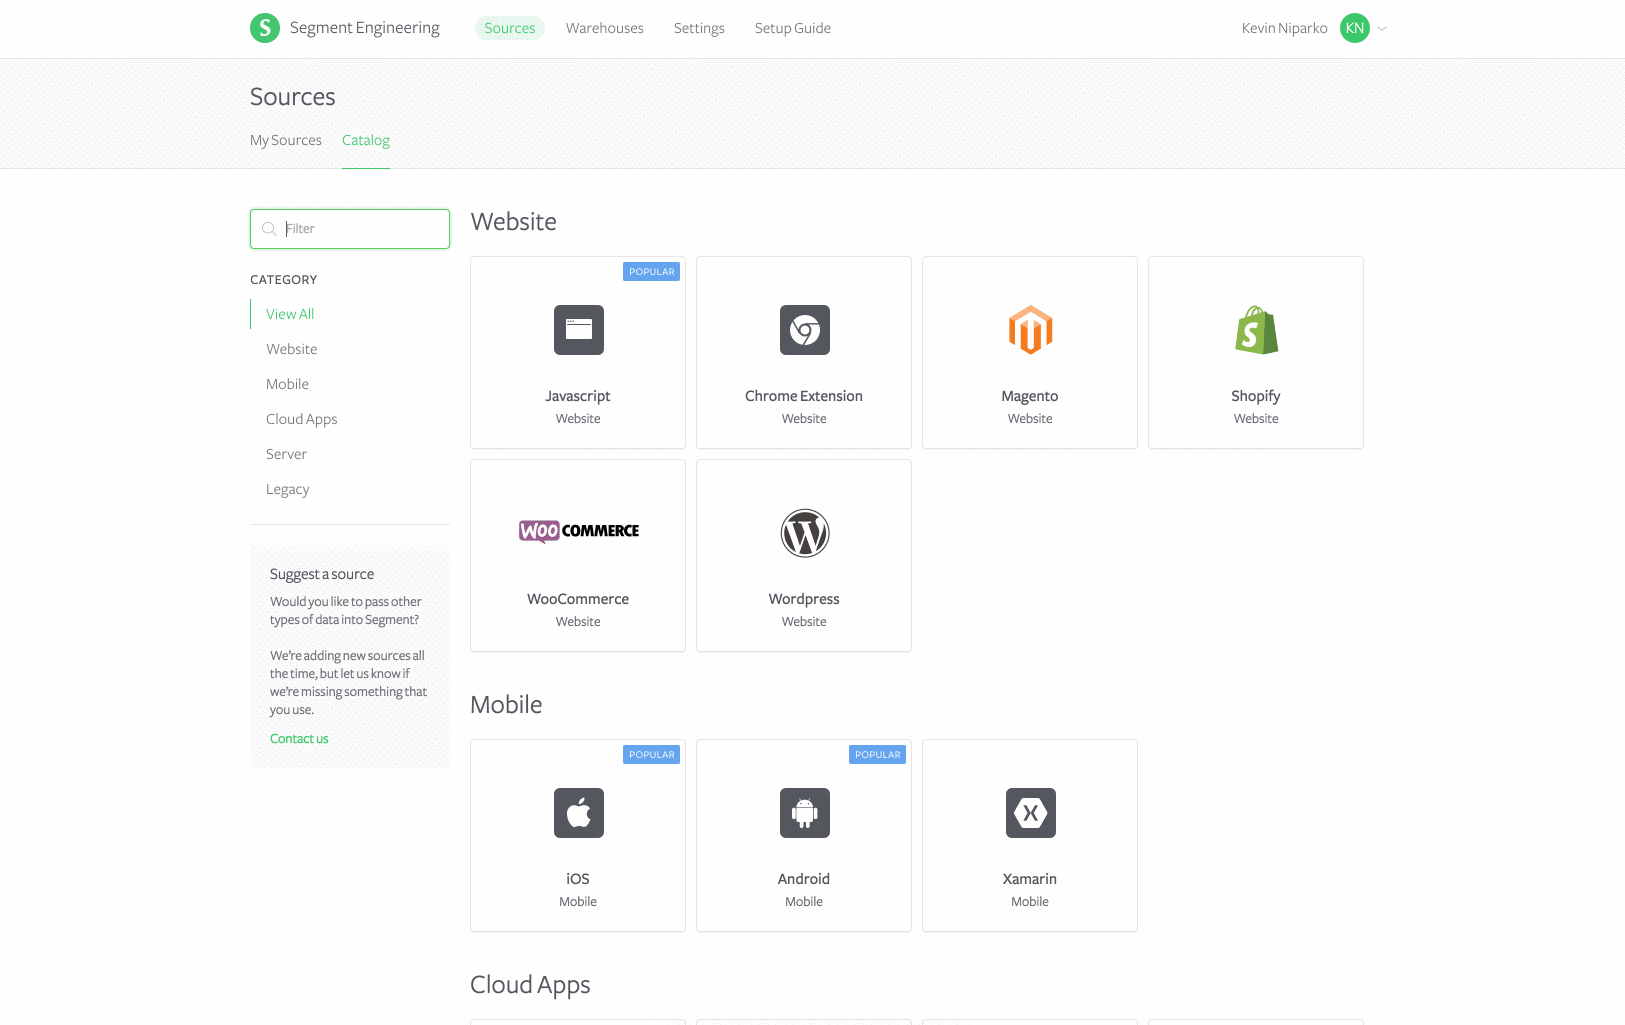Open the Setup Guide page
Image resolution: width=1625 pixels, height=1025 pixels.
tap(793, 28)
